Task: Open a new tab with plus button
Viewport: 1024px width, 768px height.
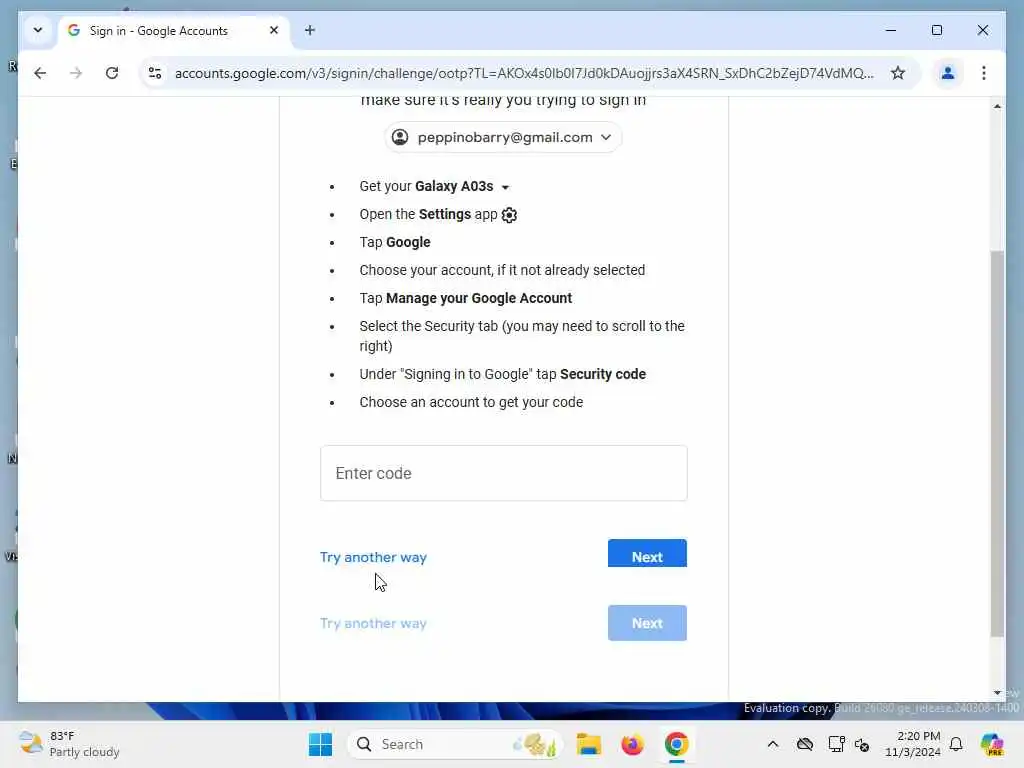Action: coord(310,30)
